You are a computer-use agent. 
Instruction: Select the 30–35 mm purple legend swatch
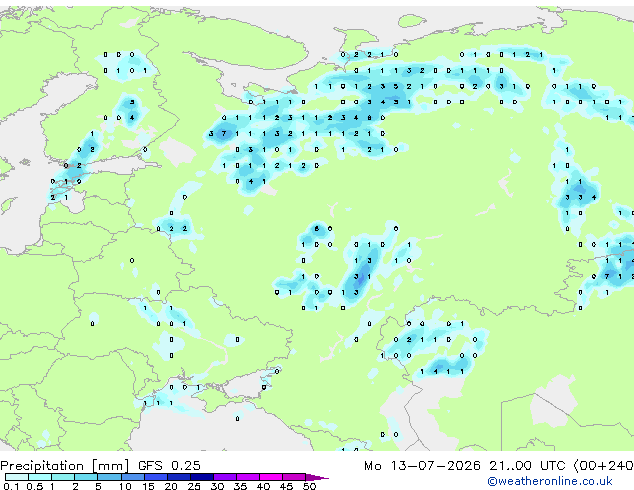225,477
